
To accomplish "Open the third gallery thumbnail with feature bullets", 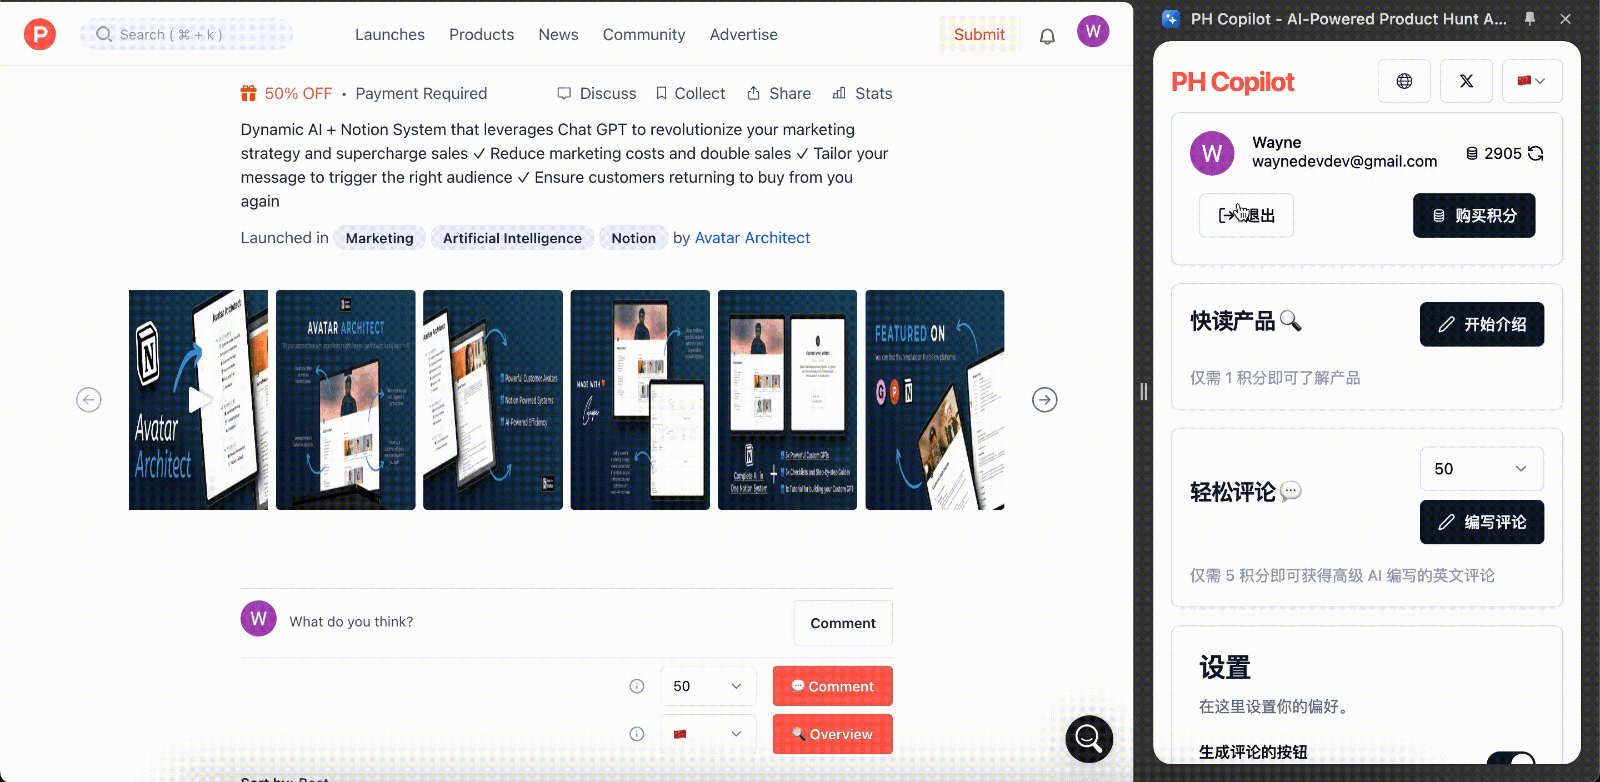I will pyautogui.click(x=493, y=400).
